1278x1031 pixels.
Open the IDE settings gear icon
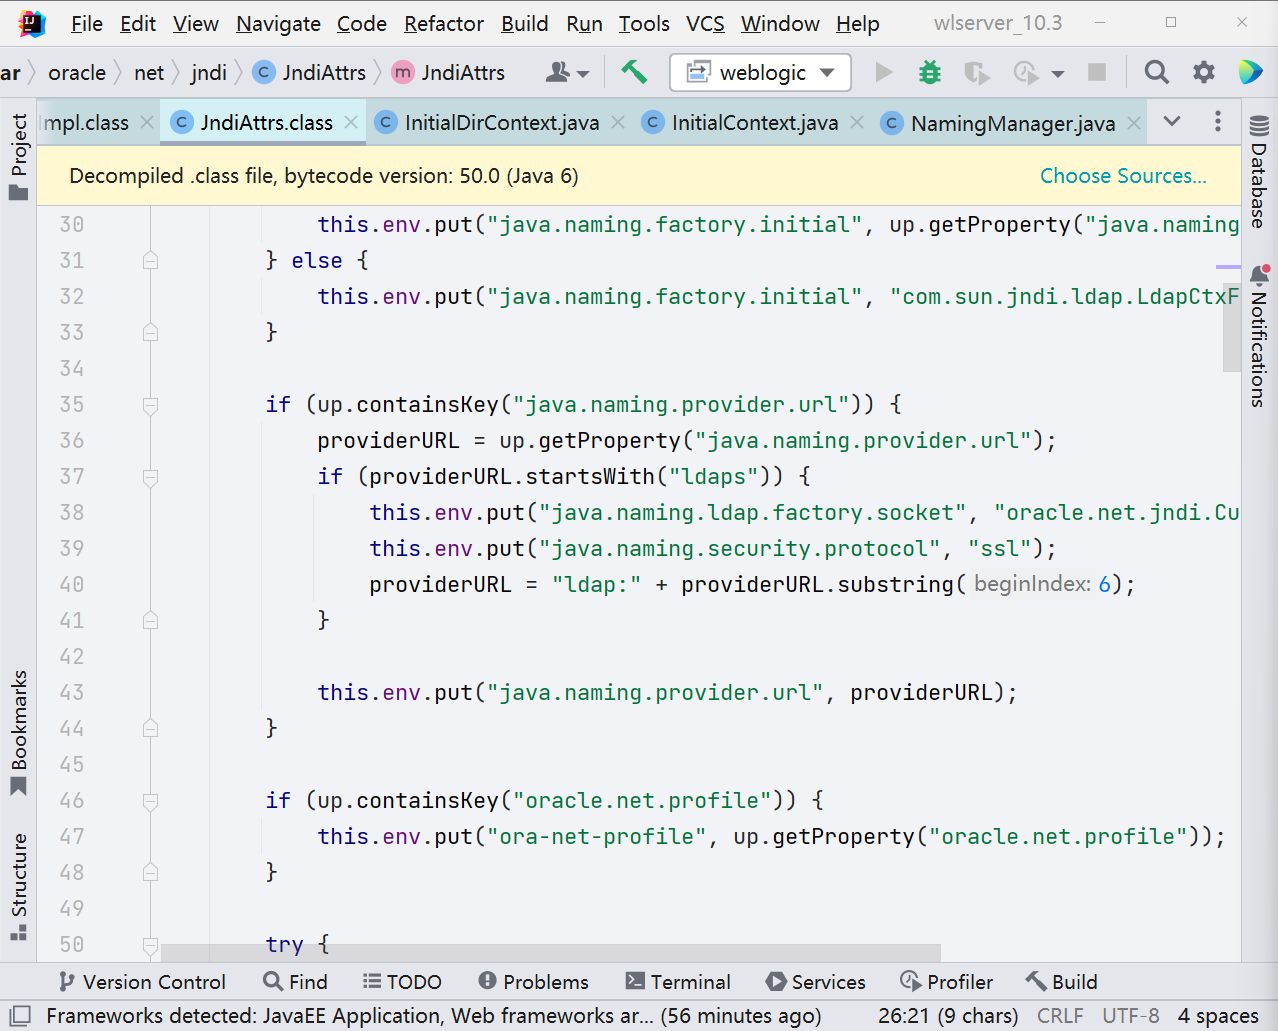(x=1203, y=72)
